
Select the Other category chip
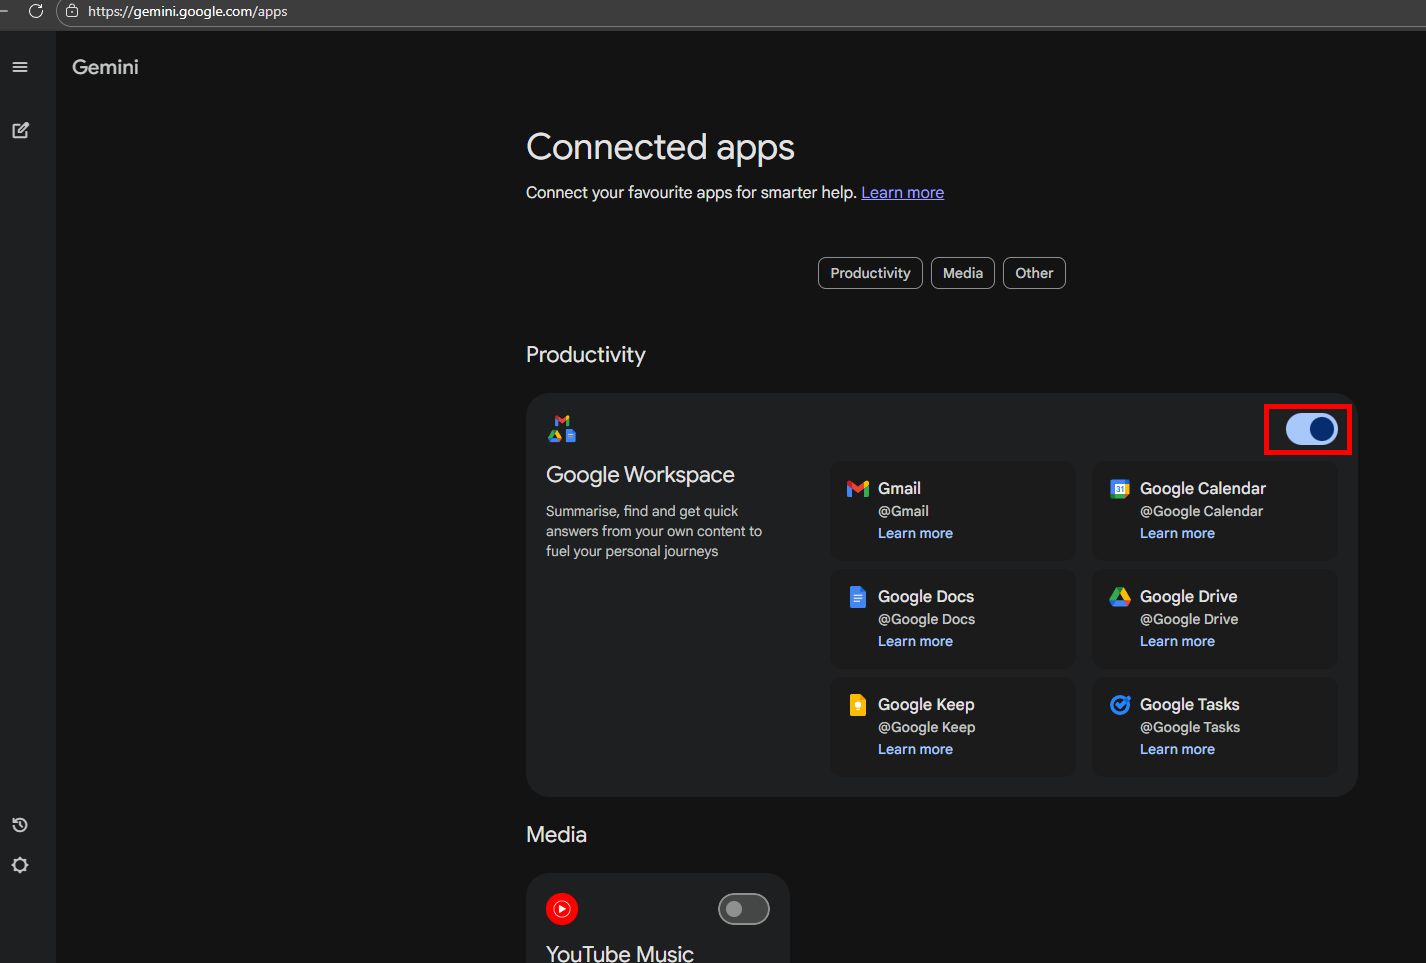coord(1034,273)
